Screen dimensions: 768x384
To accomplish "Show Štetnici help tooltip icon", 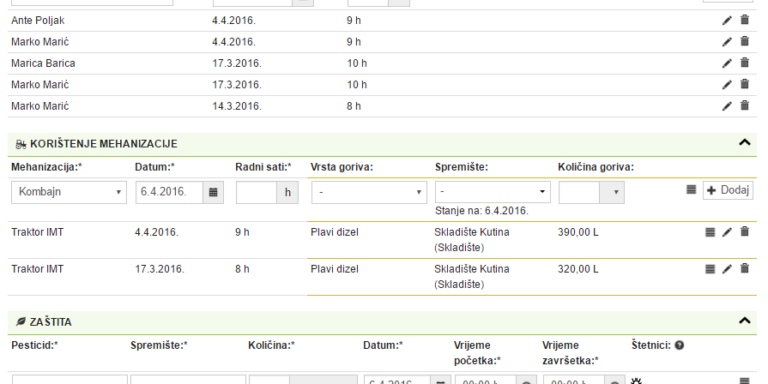I will click(x=679, y=345).
